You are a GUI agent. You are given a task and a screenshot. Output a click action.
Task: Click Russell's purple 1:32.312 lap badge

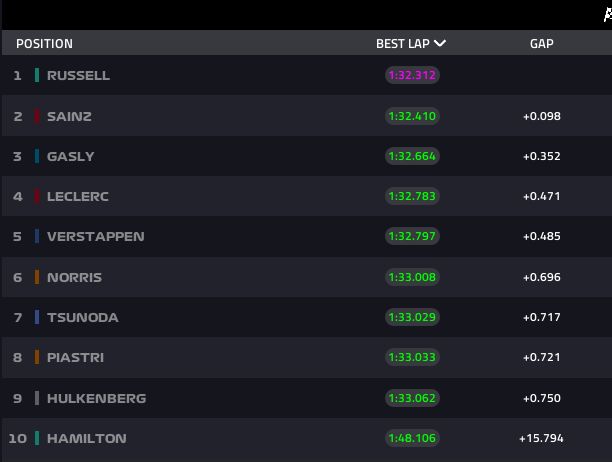click(412, 75)
